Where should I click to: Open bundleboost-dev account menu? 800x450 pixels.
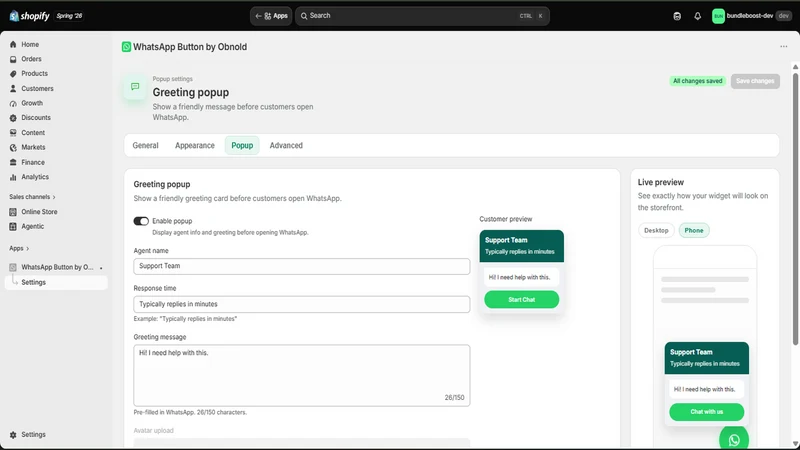[x=751, y=16]
